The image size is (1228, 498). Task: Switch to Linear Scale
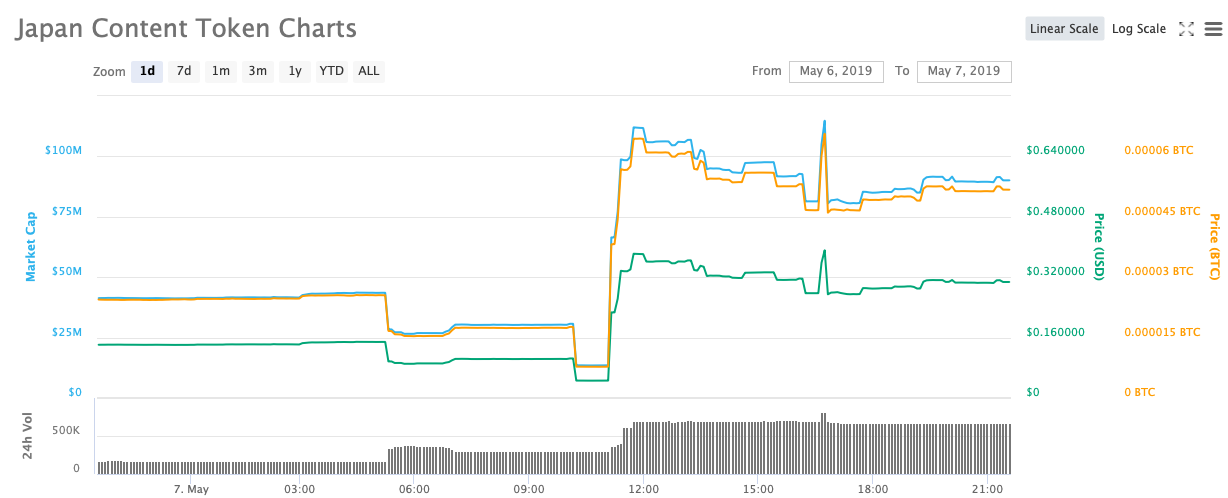pyautogui.click(x=1064, y=29)
